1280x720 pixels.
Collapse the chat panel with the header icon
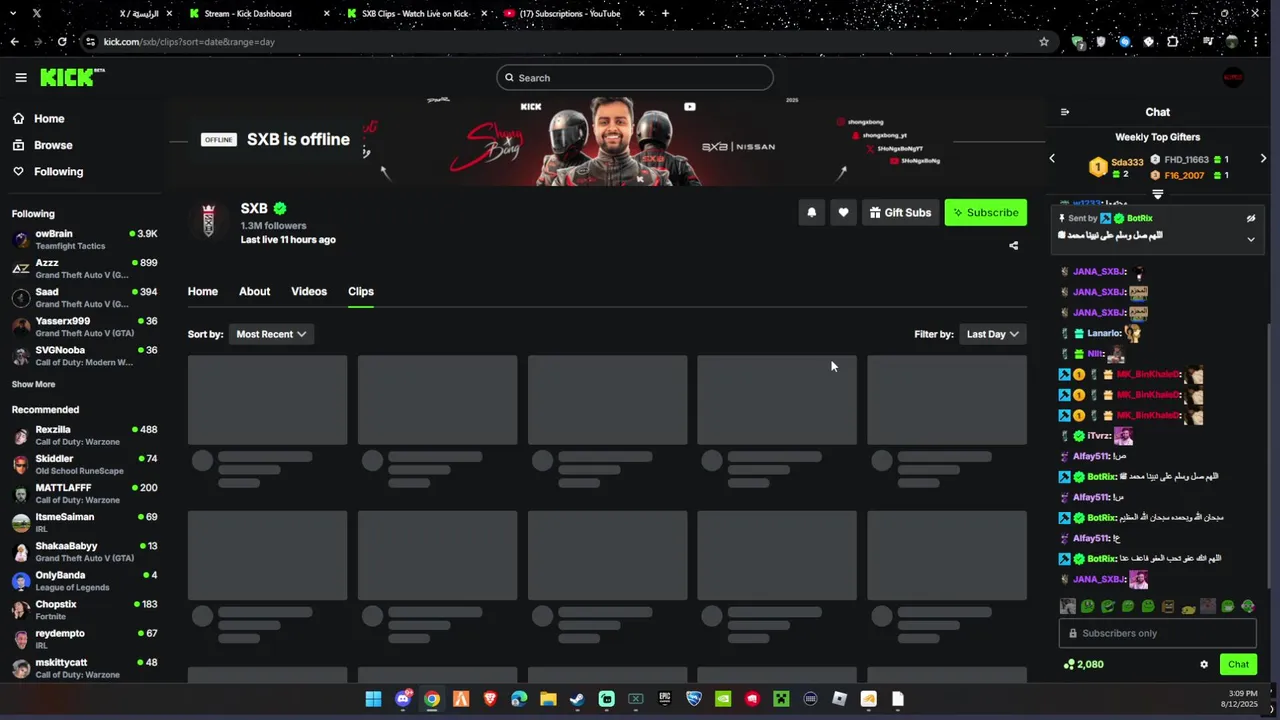[1065, 112]
